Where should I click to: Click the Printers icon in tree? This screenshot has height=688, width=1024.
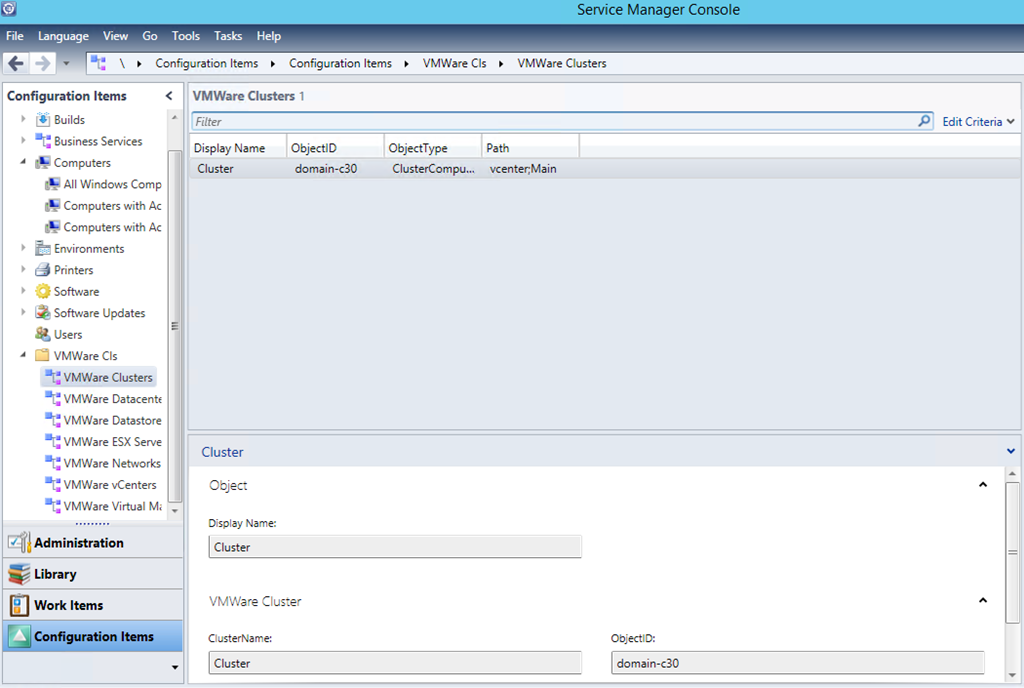(43, 270)
